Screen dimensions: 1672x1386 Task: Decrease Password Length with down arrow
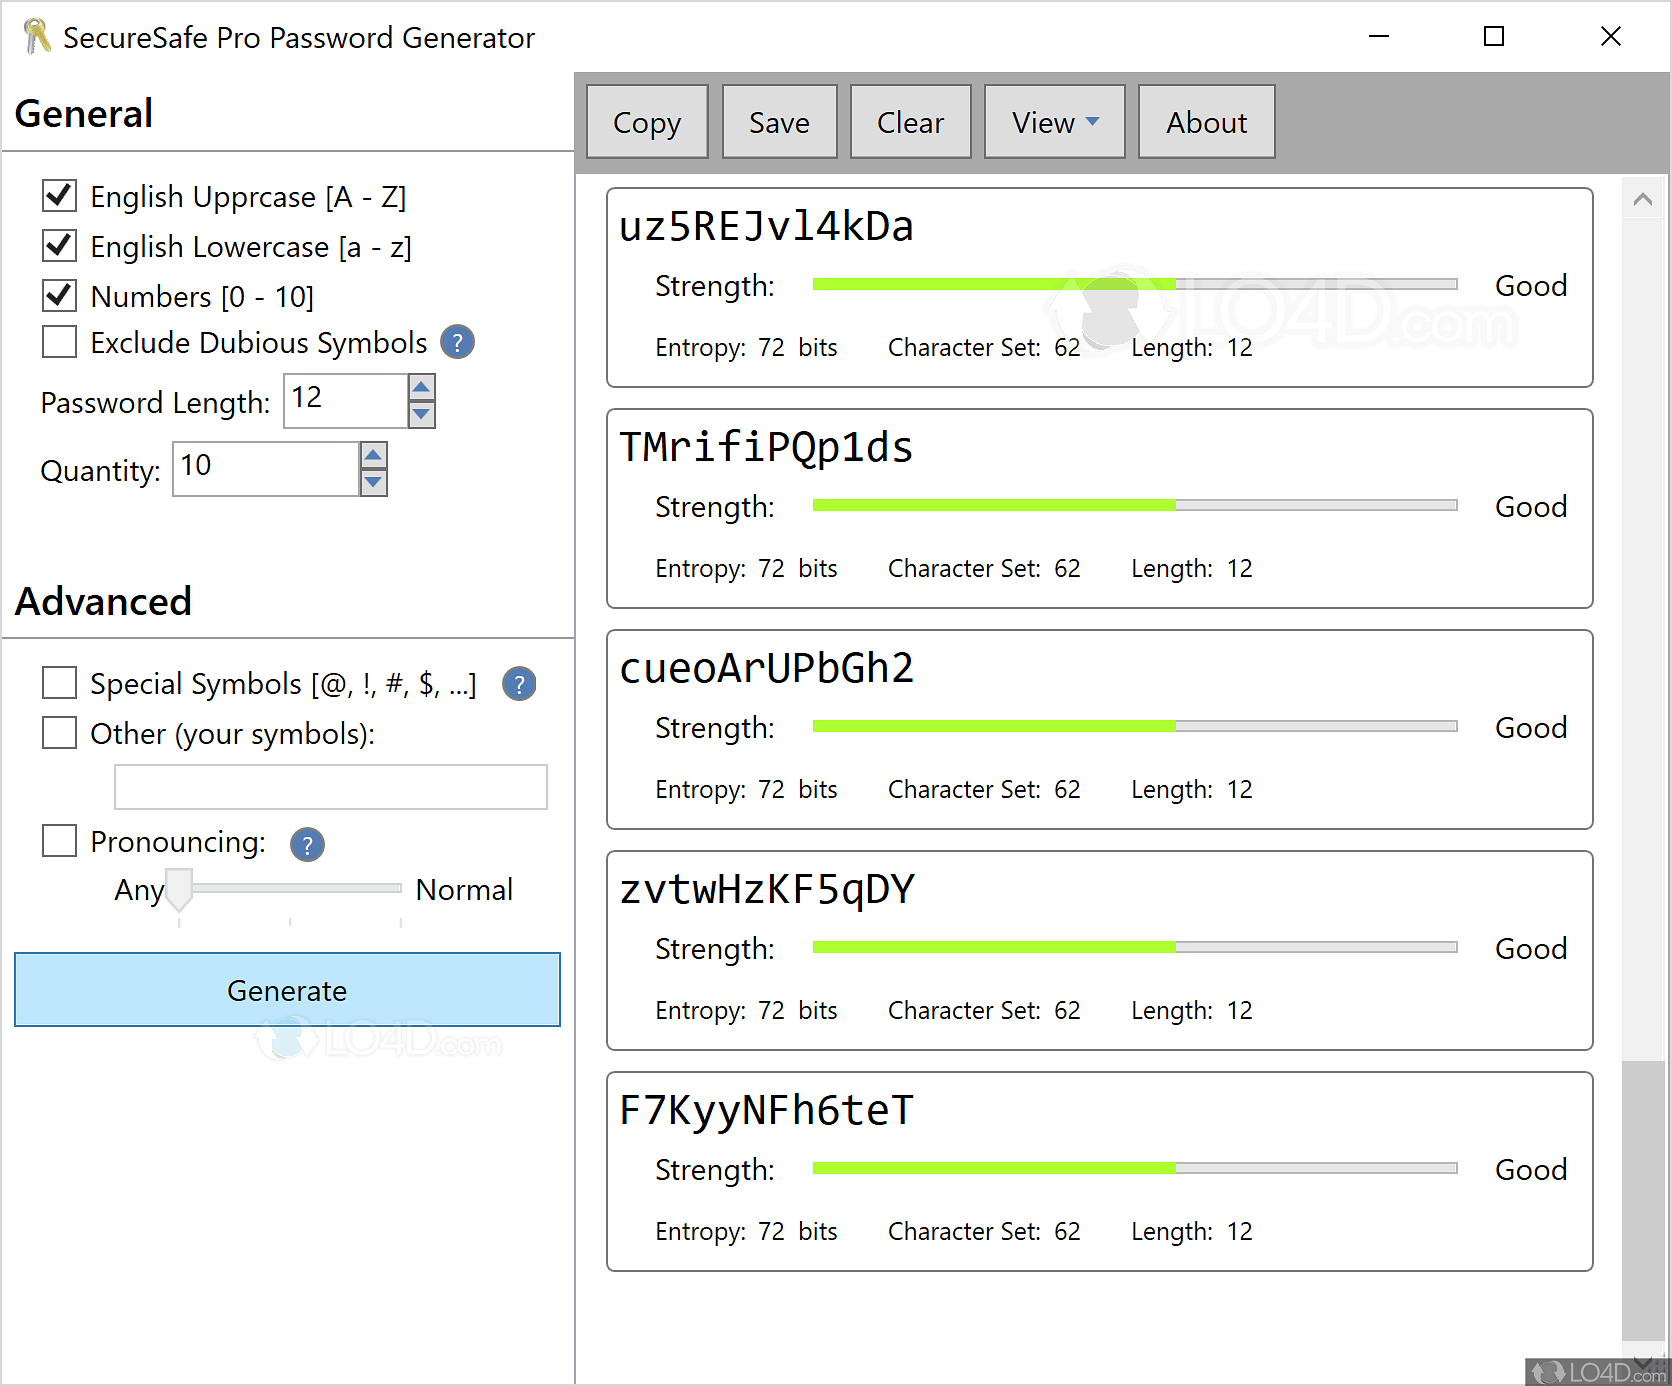[422, 414]
